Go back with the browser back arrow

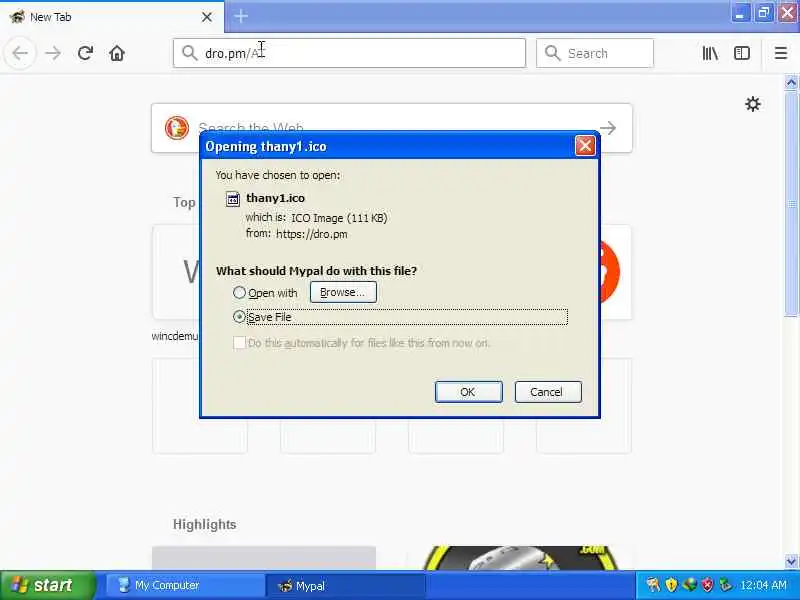point(20,53)
